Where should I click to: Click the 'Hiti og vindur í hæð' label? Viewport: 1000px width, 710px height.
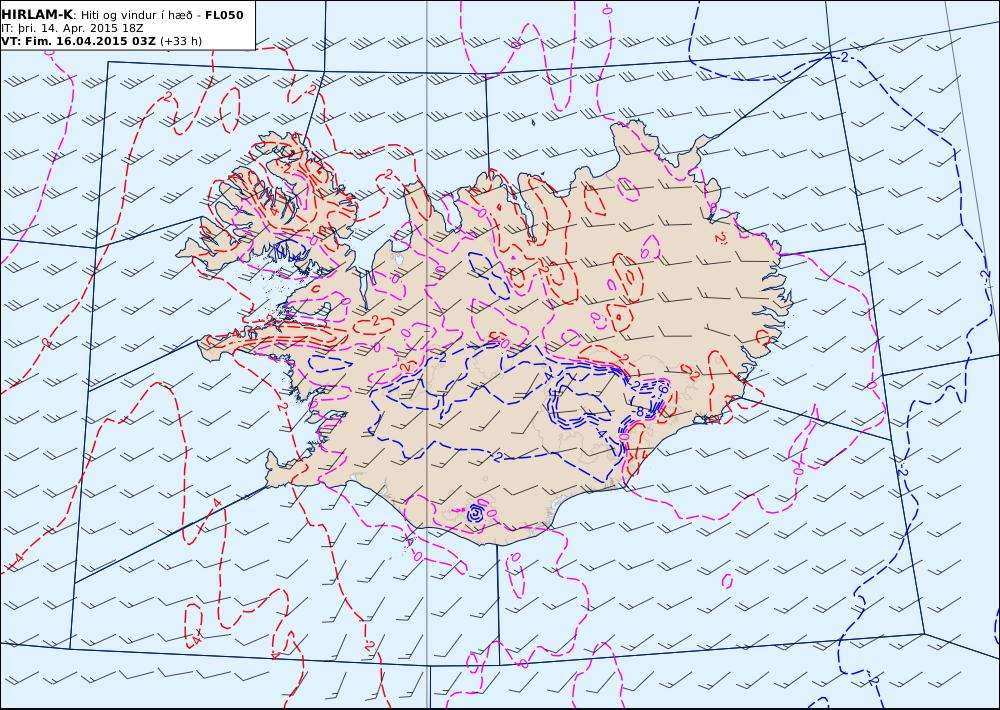tap(136, 15)
